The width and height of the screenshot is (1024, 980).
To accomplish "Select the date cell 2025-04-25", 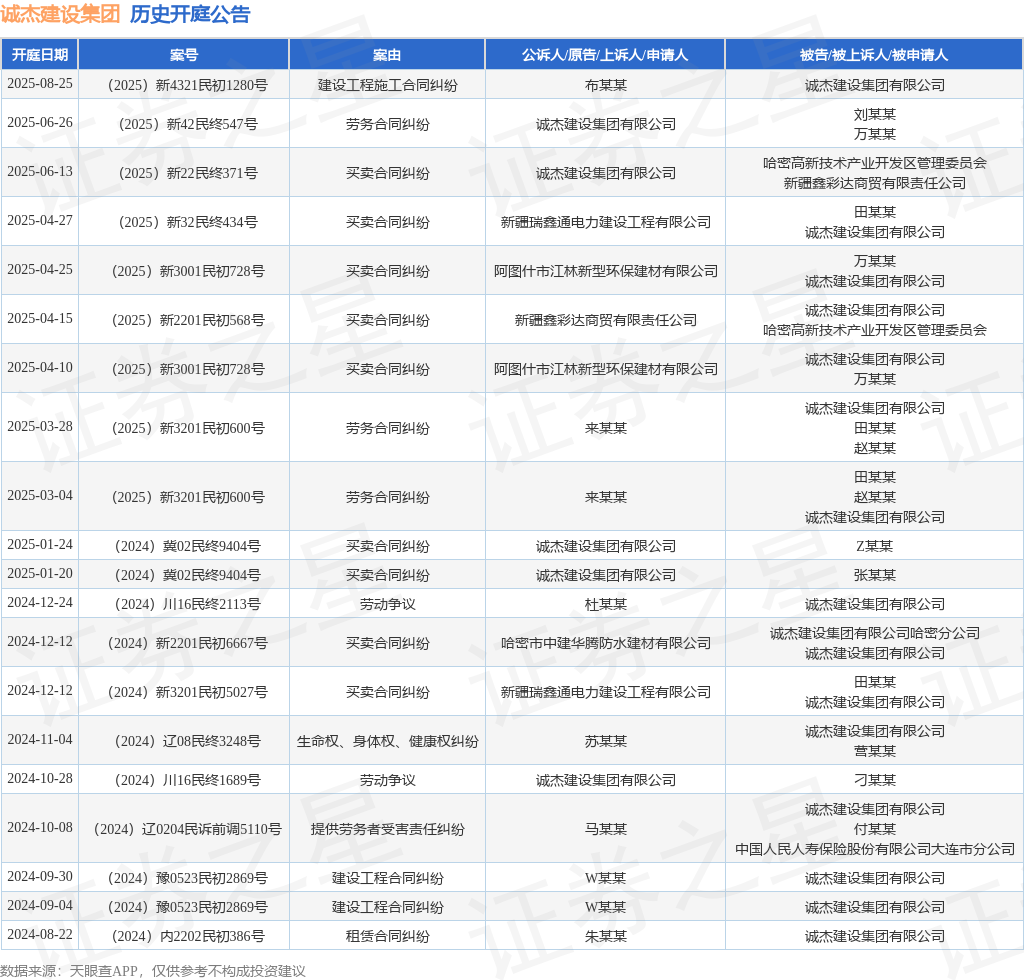I will click(x=40, y=270).
